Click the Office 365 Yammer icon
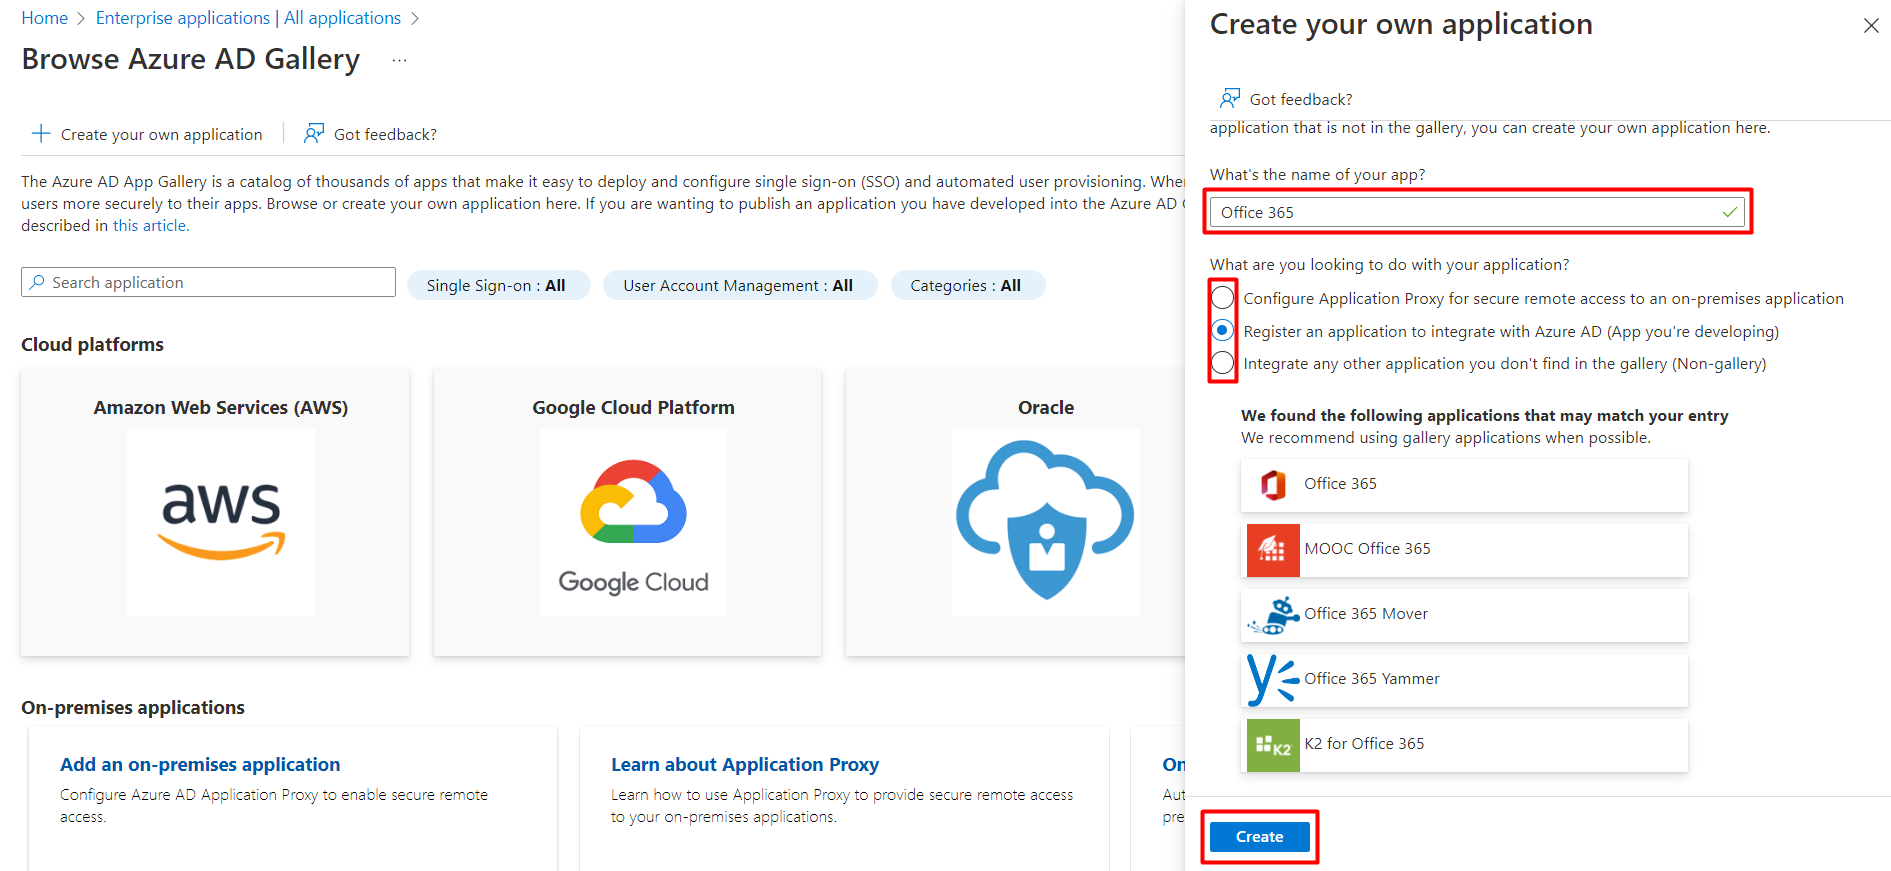This screenshot has height=871, width=1891. pyautogui.click(x=1273, y=680)
